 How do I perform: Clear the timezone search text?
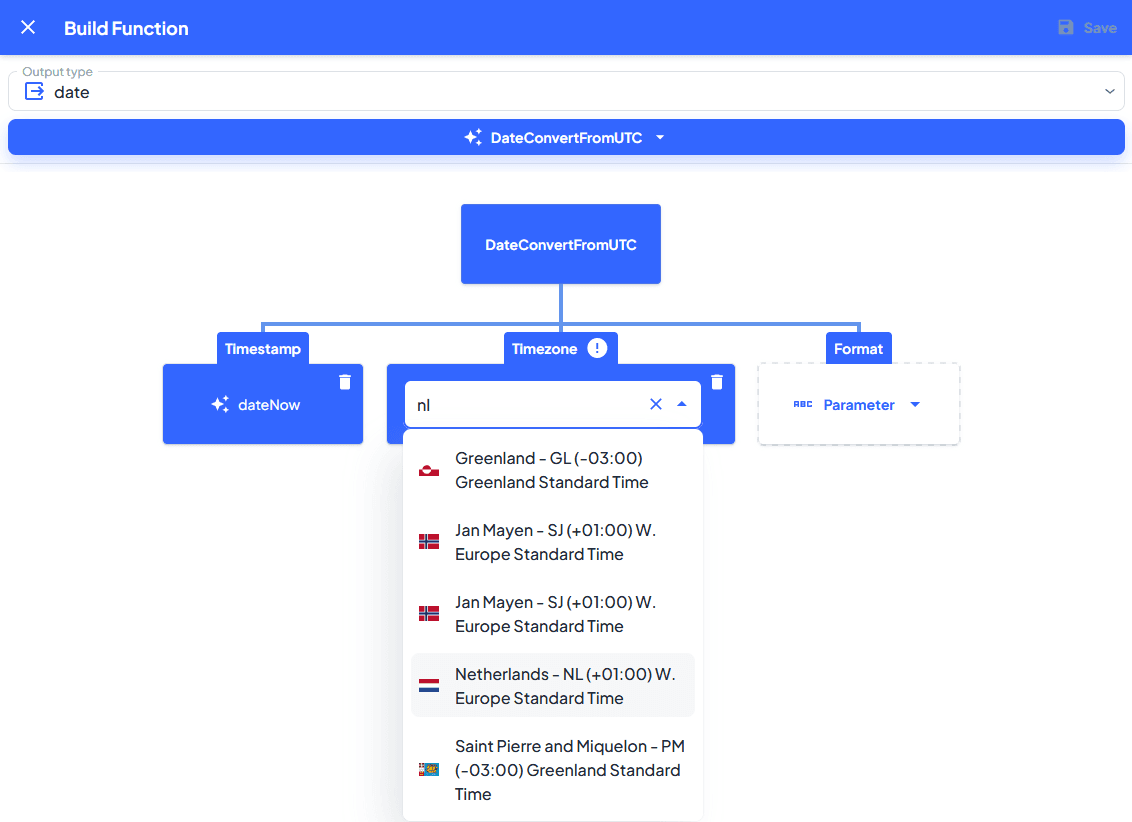pos(656,404)
